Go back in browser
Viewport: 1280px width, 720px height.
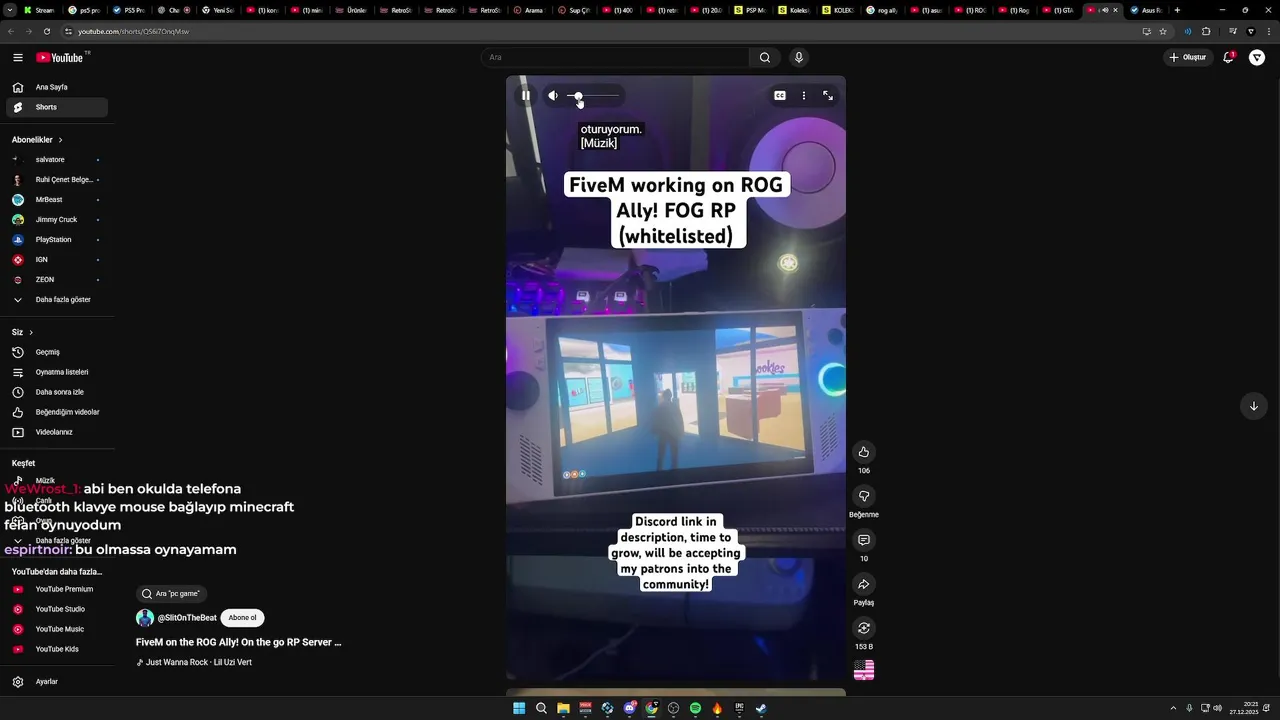tap(10, 31)
